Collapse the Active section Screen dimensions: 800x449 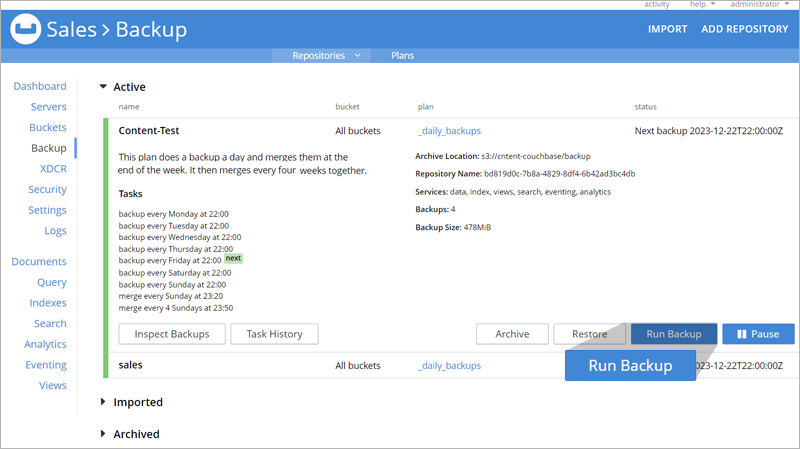[103, 87]
